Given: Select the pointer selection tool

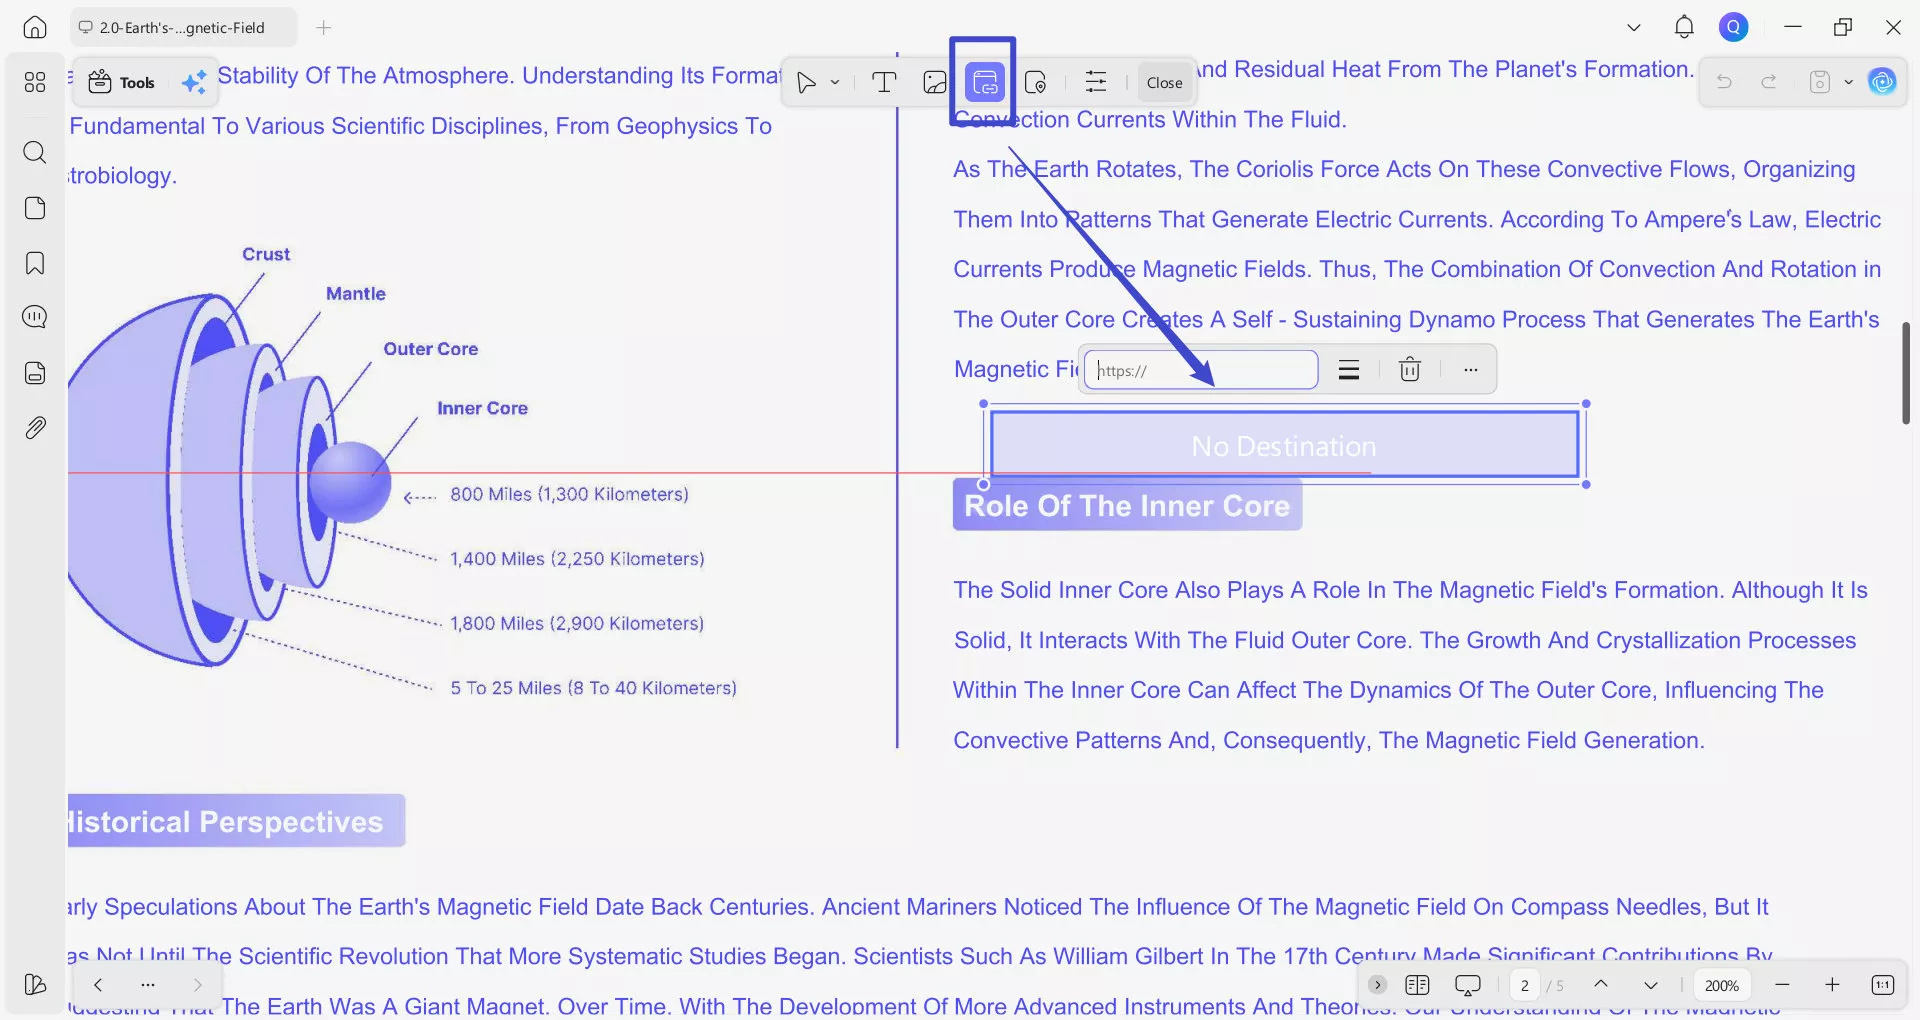Looking at the screenshot, I should (x=806, y=82).
